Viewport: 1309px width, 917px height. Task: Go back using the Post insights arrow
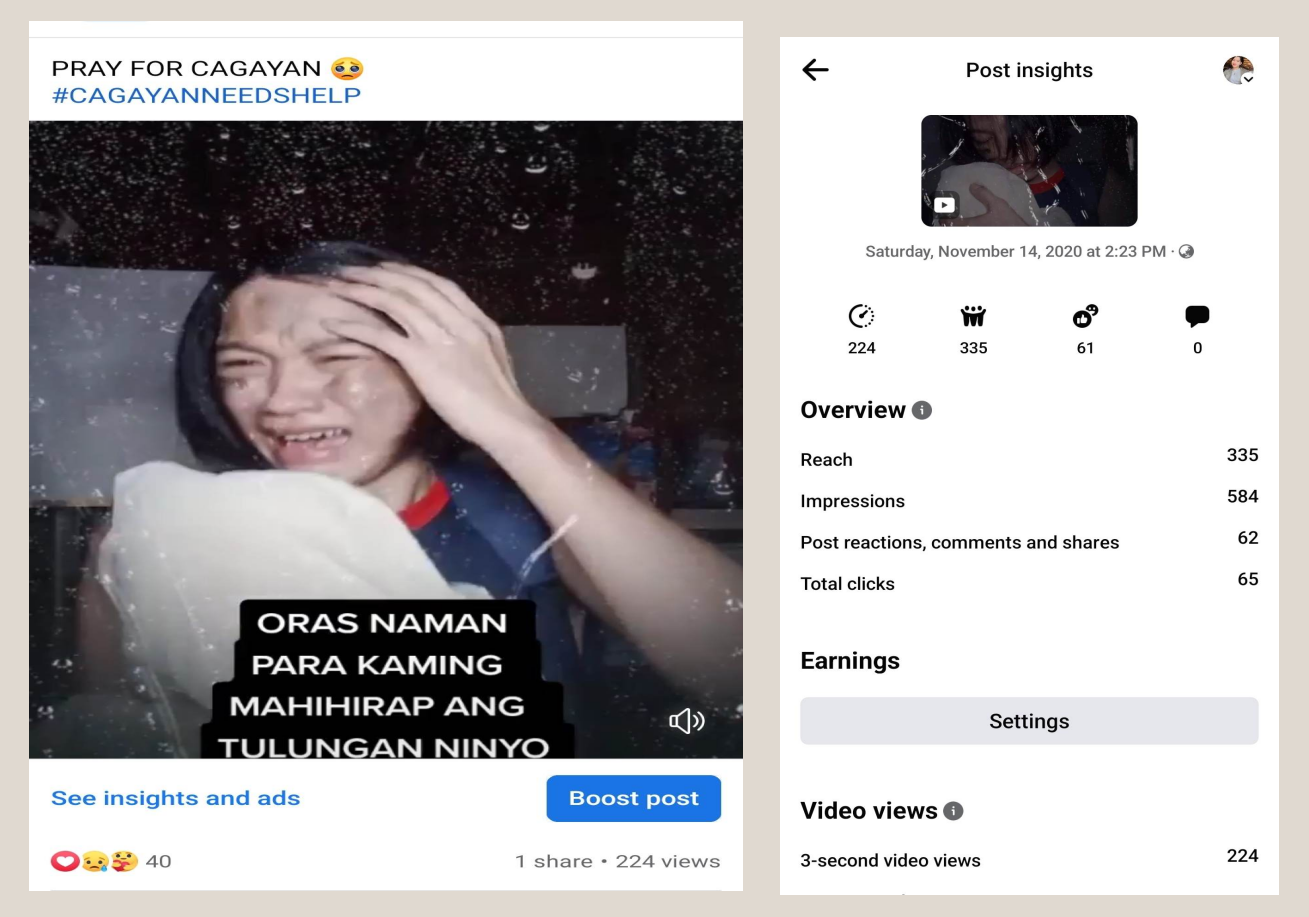tap(816, 70)
